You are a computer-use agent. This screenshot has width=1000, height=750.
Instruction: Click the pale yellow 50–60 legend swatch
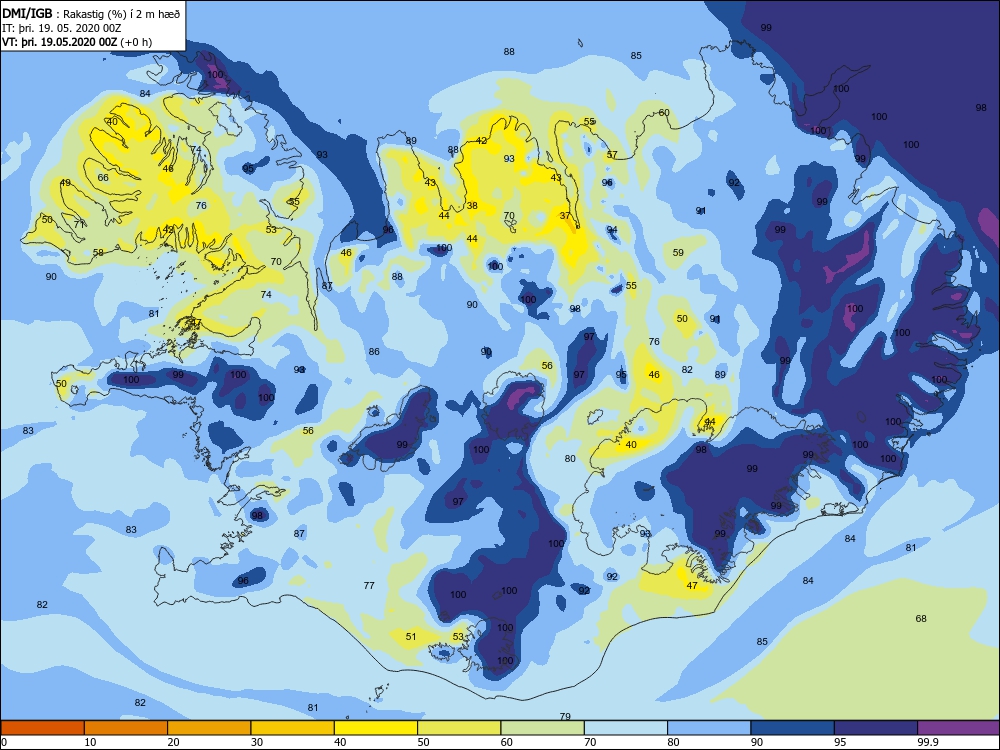459,728
